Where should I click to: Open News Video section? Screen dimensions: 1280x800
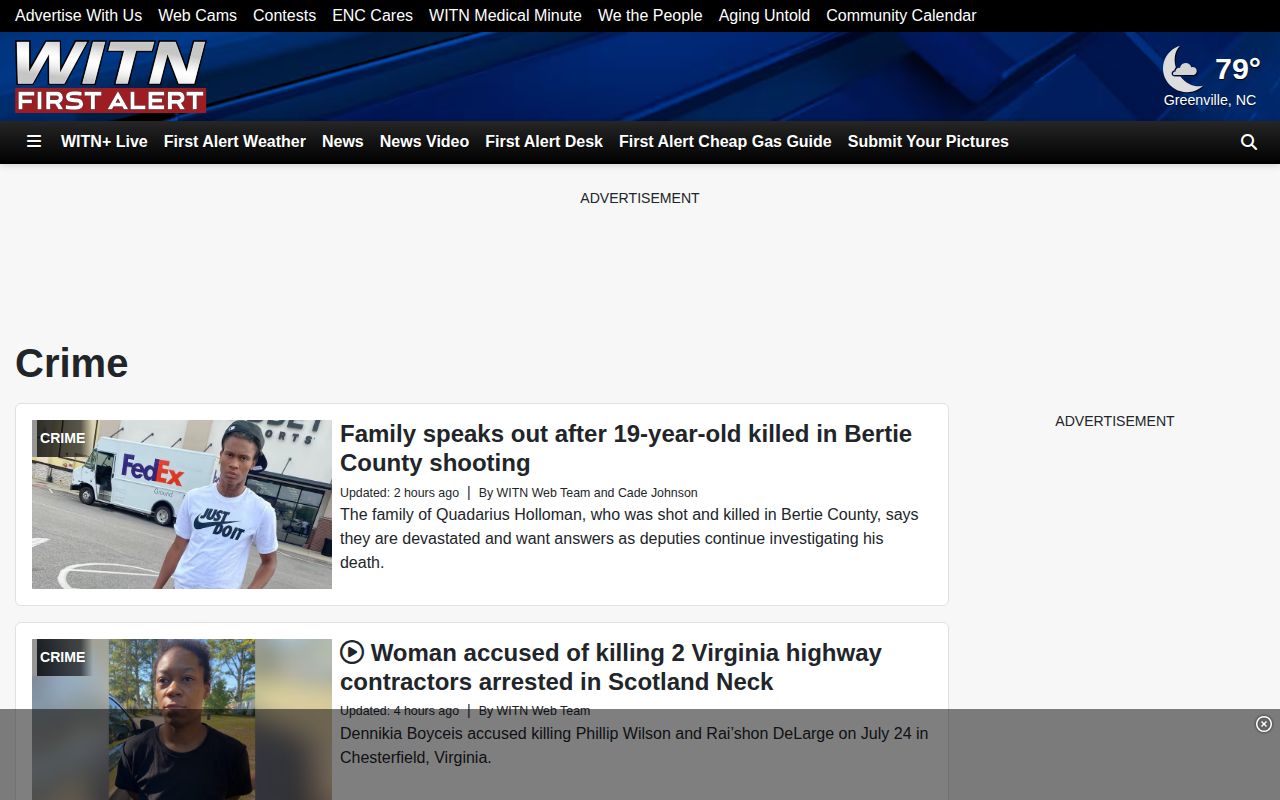[x=424, y=142]
